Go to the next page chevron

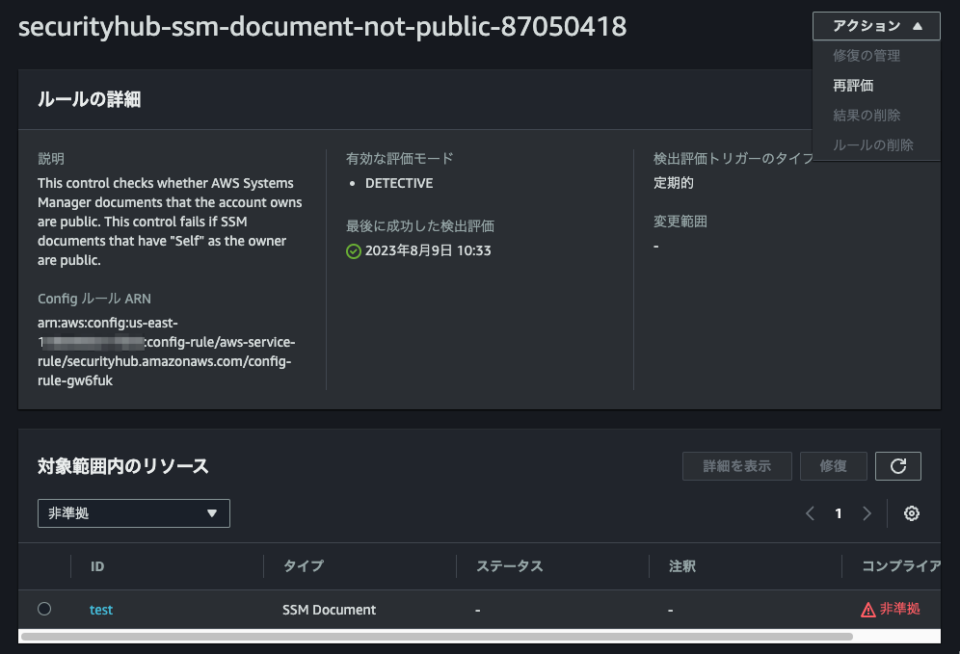pos(866,513)
